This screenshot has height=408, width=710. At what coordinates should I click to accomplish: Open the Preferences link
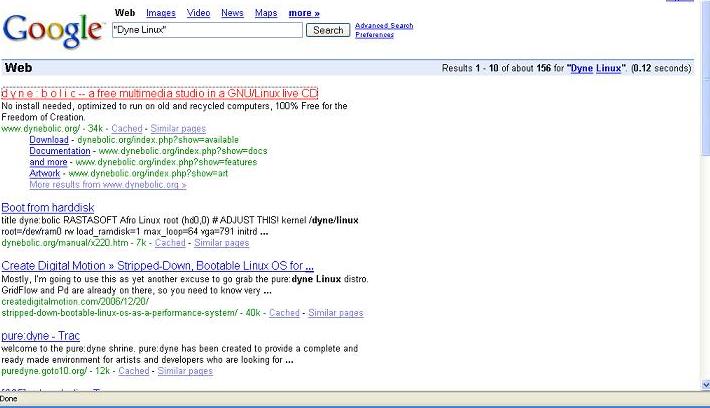coord(374,35)
